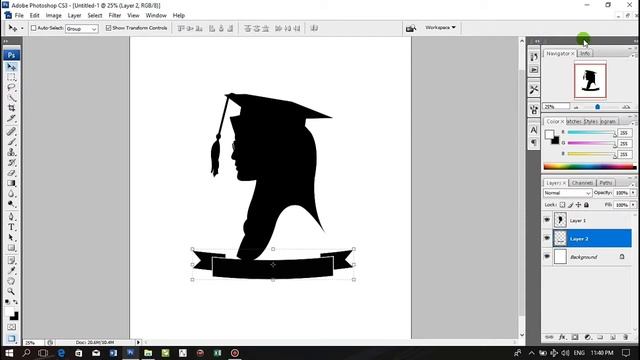Switch to the Info tab
640x360 pixels.
tap(585, 53)
